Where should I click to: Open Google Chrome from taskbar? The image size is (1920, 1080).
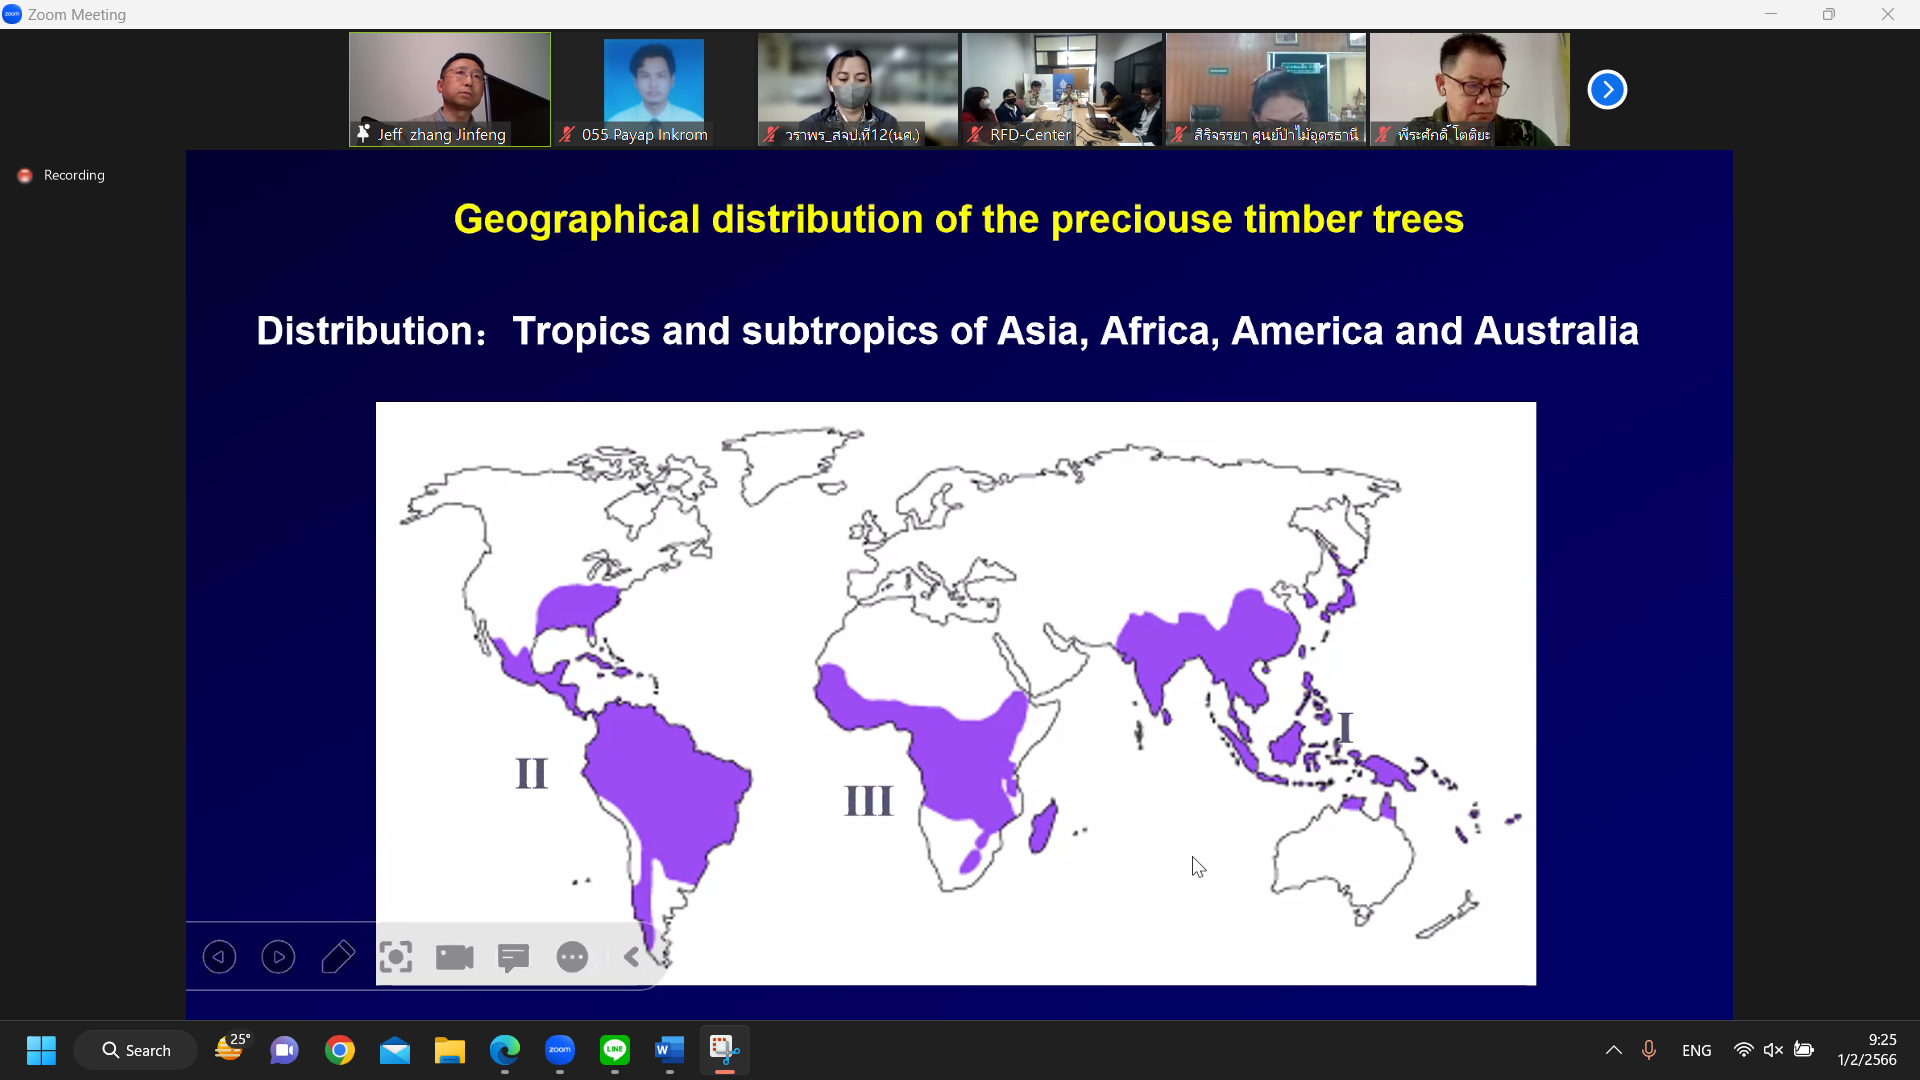pyautogui.click(x=340, y=1050)
